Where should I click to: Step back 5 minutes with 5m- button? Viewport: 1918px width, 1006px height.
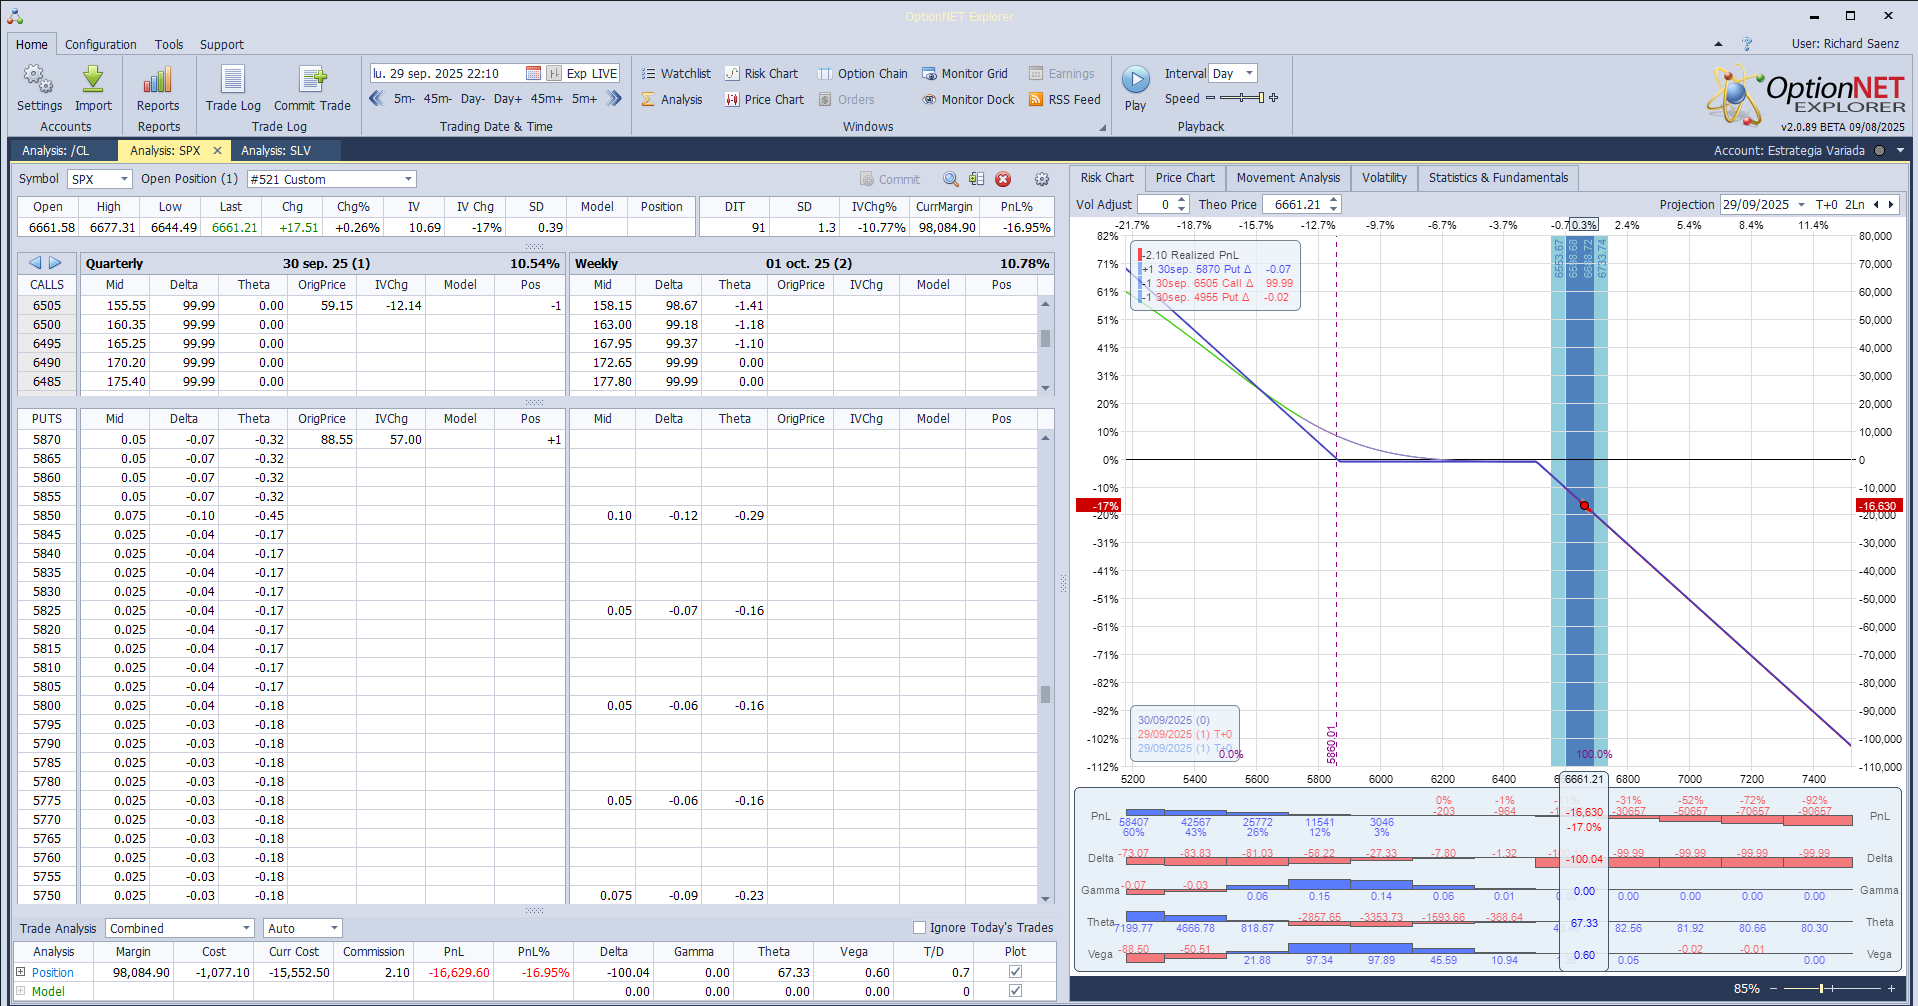(404, 99)
